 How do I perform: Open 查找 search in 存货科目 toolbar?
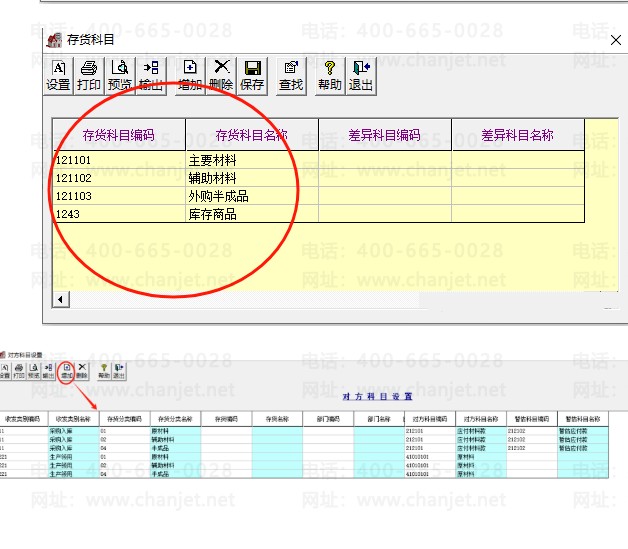291,76
